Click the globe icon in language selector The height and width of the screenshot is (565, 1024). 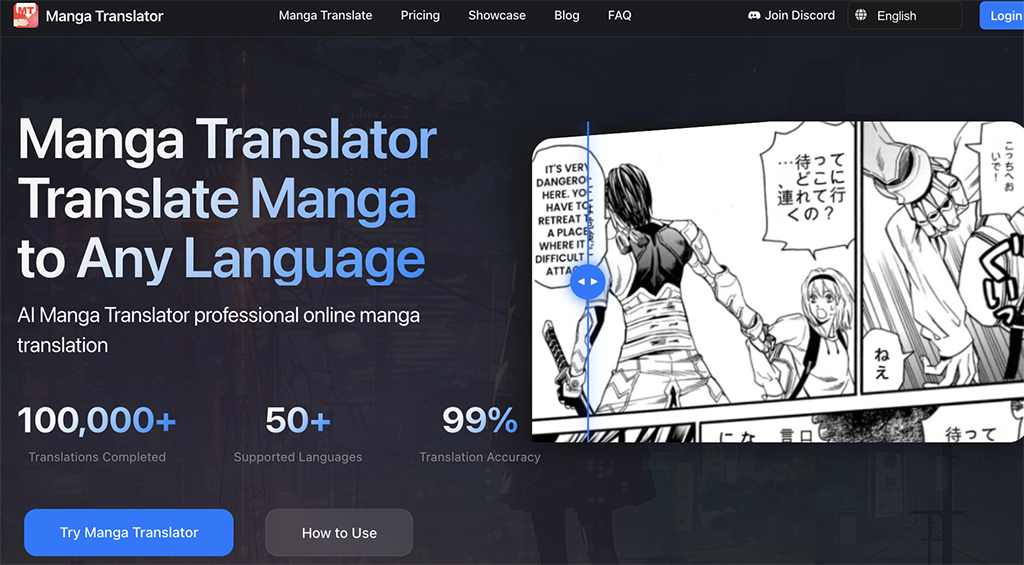(x=861, y=15)
